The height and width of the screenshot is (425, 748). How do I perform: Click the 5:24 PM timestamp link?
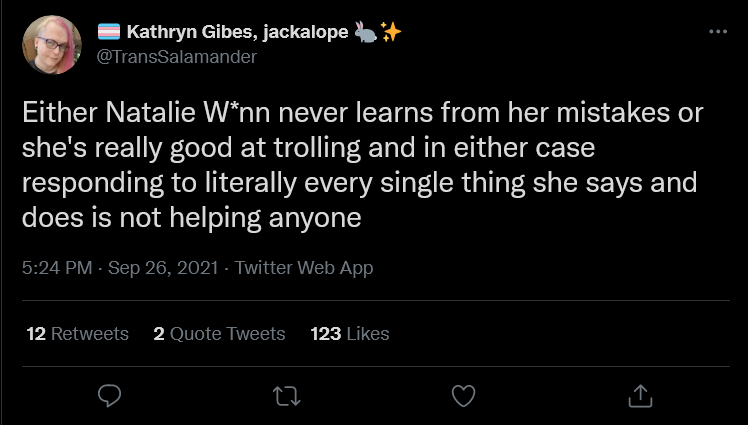pos(57,268)
